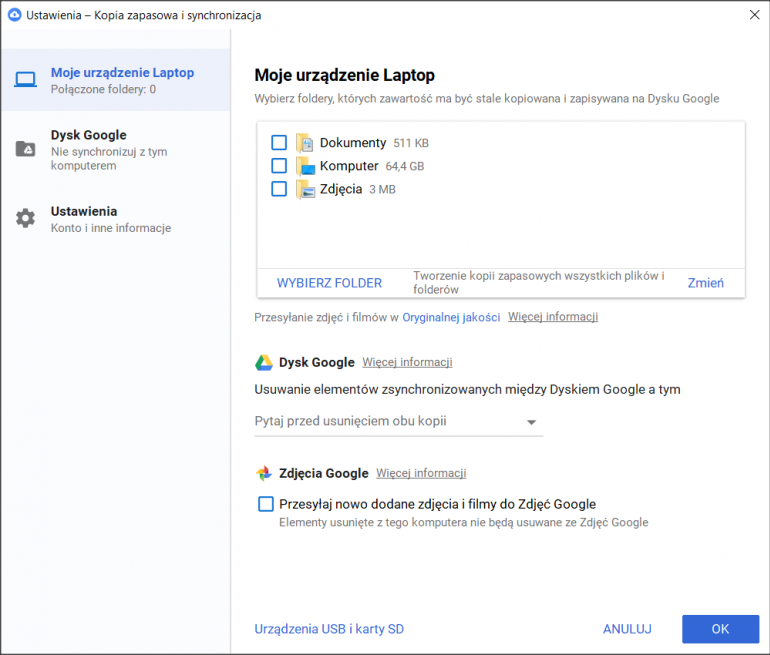Click the Zdjęcia folder icon
The height and width of the screenshot is (655, 770).
305,189
